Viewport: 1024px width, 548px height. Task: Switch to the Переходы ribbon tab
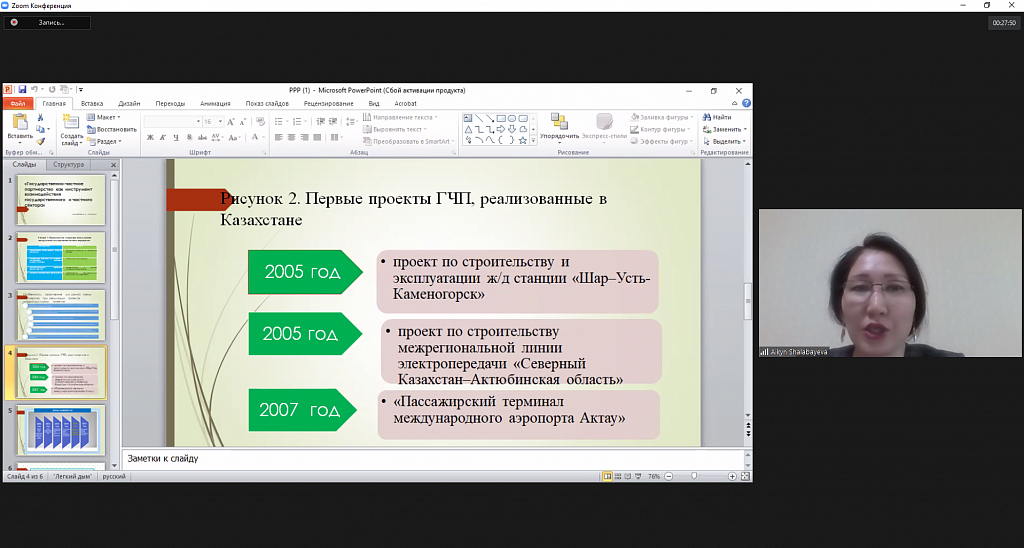click(170, 103)
